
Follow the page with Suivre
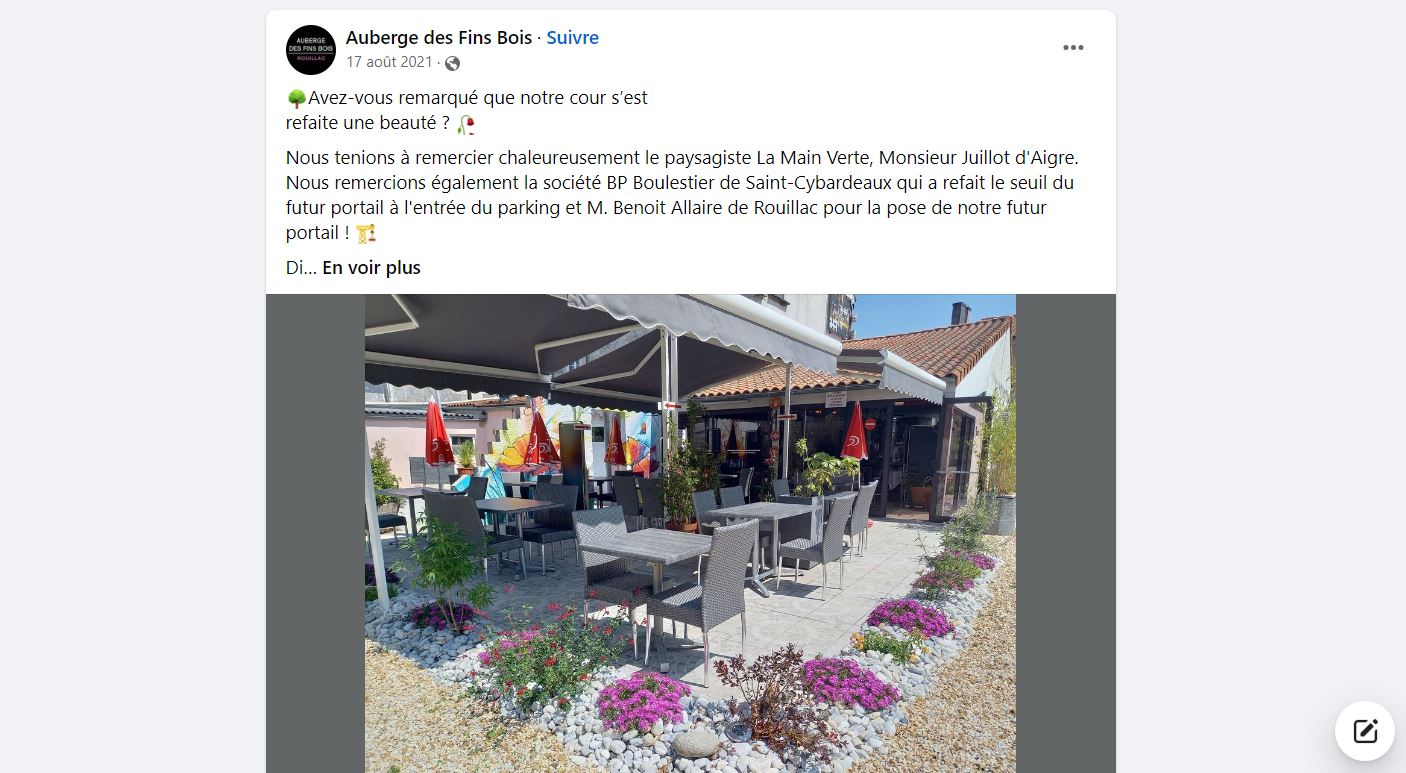point(572,38)
